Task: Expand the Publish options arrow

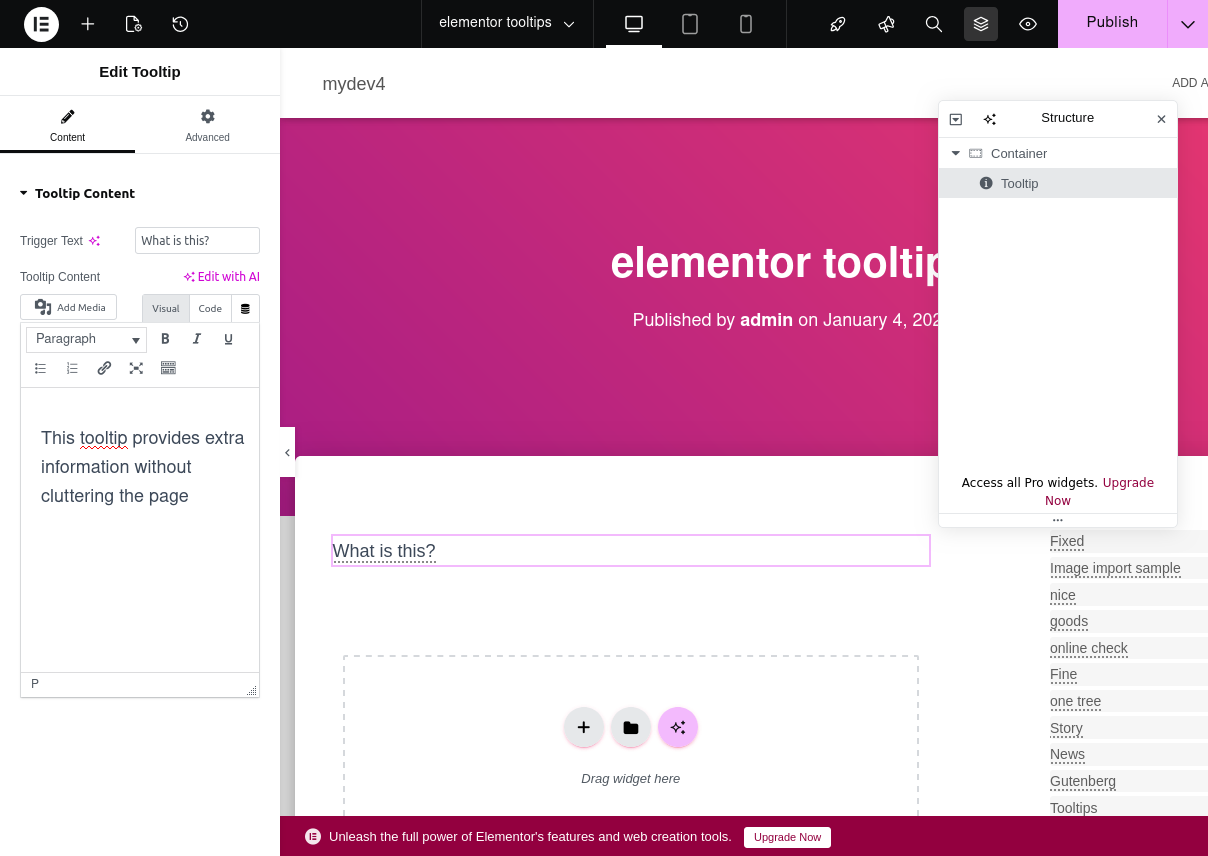Action: click(1187, 24)
